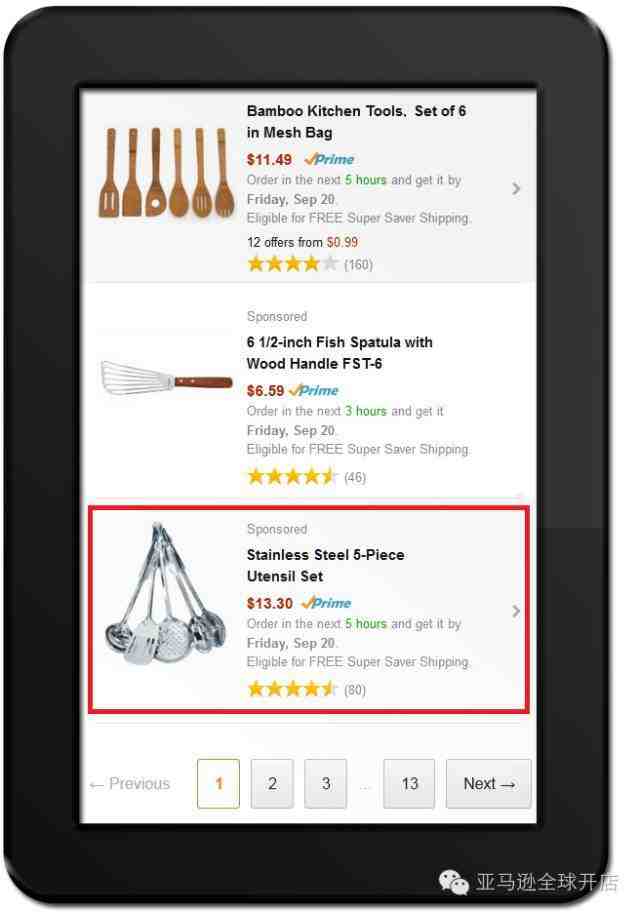The image size is (640, 914).
Task: Expand Stainless Steel Utensil Set chevron
Action: click(516, 611)
